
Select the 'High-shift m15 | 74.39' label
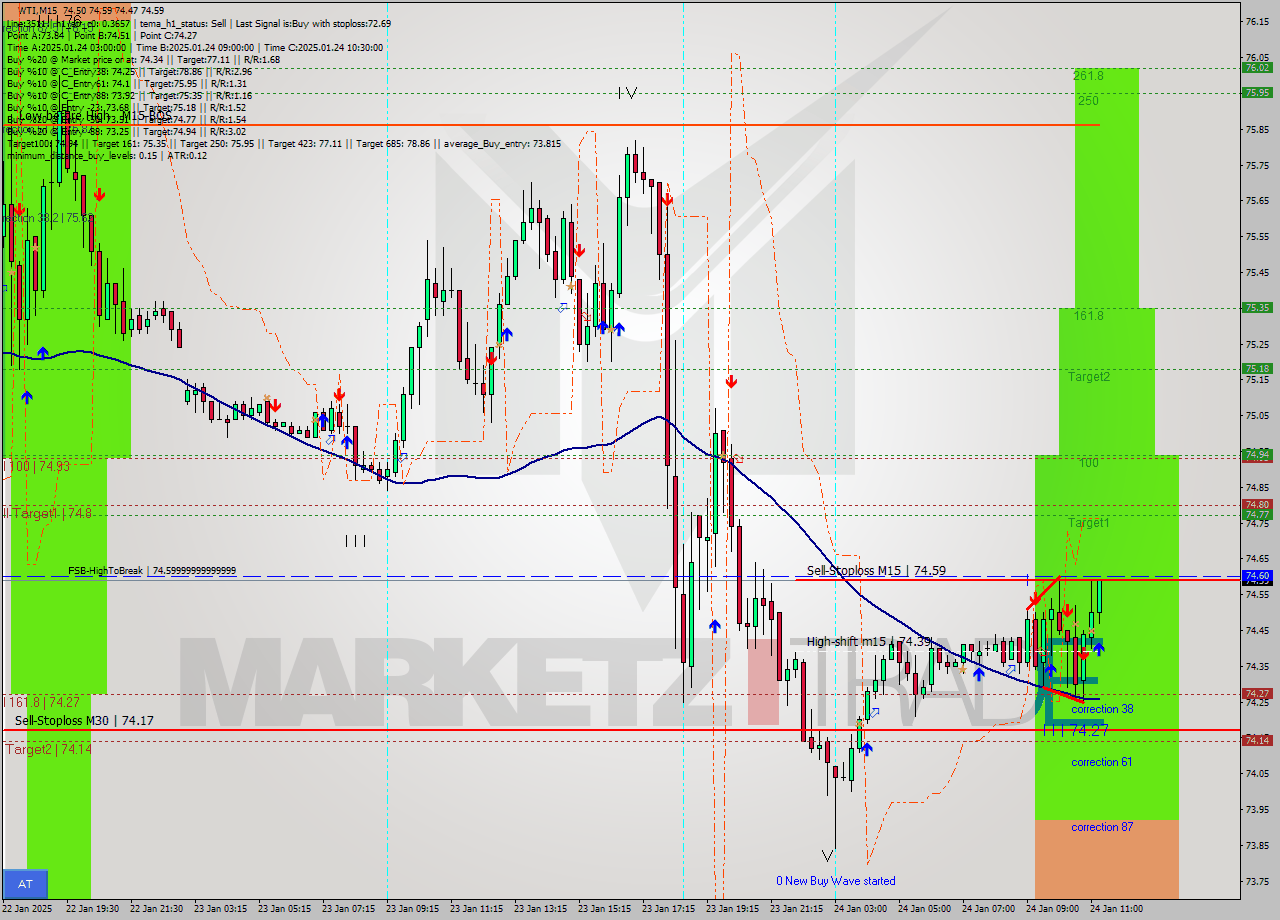pyautogui.click(x=870, y=642)
